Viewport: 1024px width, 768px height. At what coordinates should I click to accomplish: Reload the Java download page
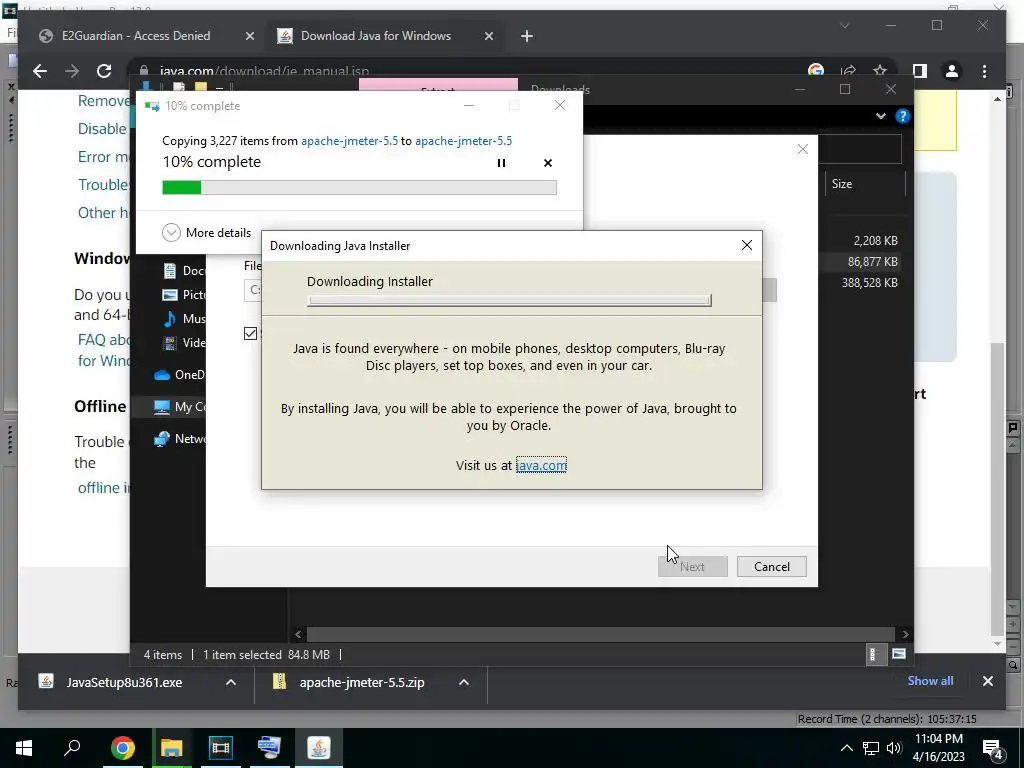104,71
